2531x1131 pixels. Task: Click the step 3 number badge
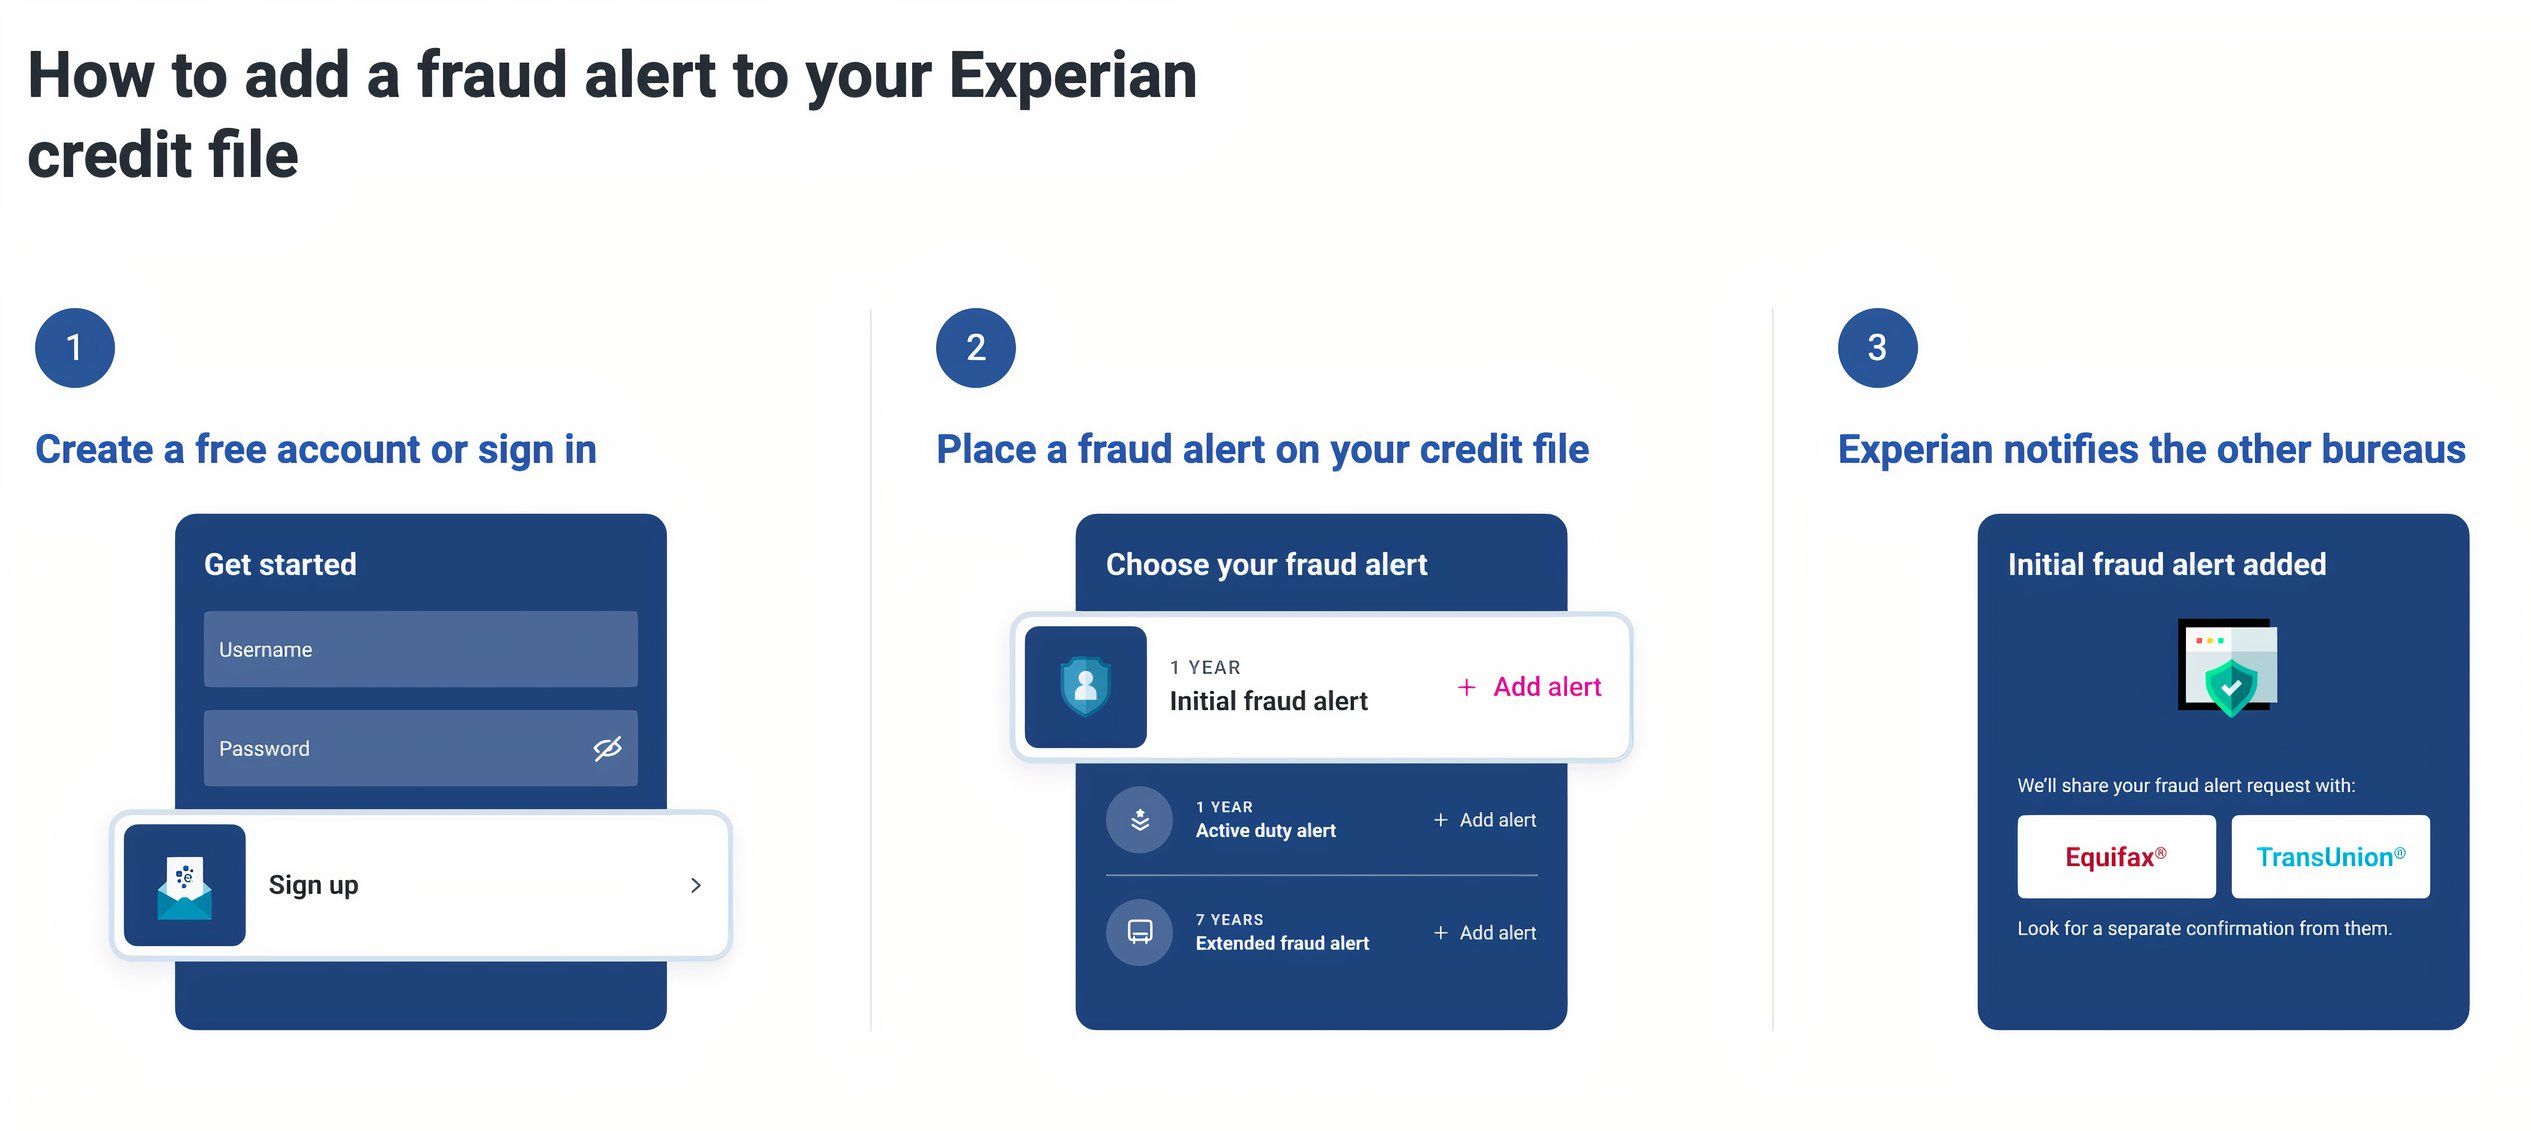coord(1877,348)
